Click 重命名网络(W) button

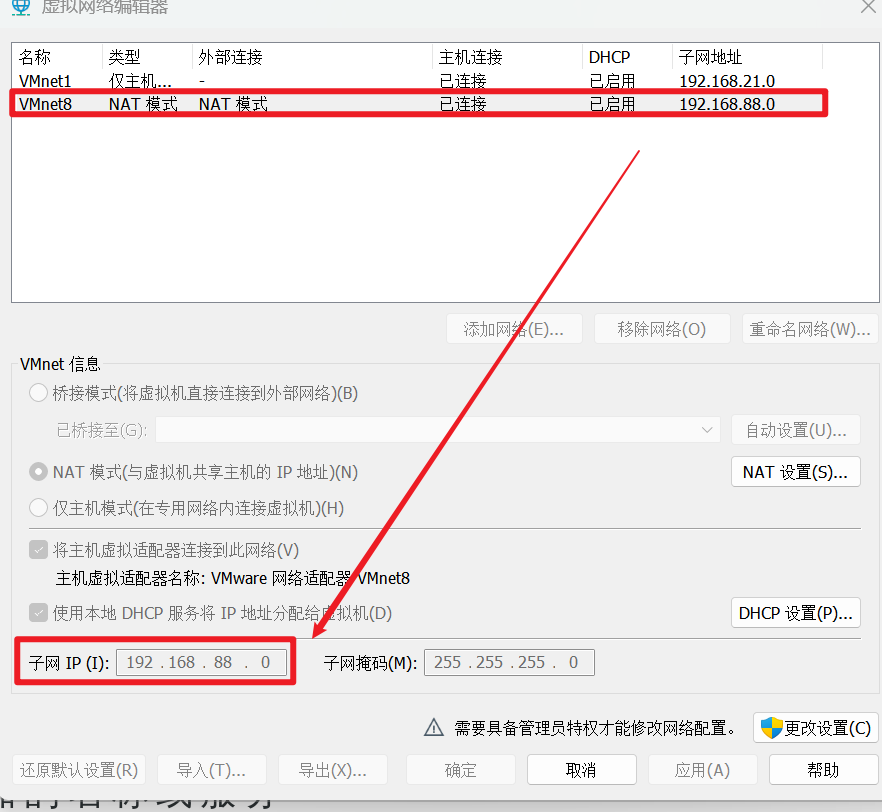[x=810, y=329]
